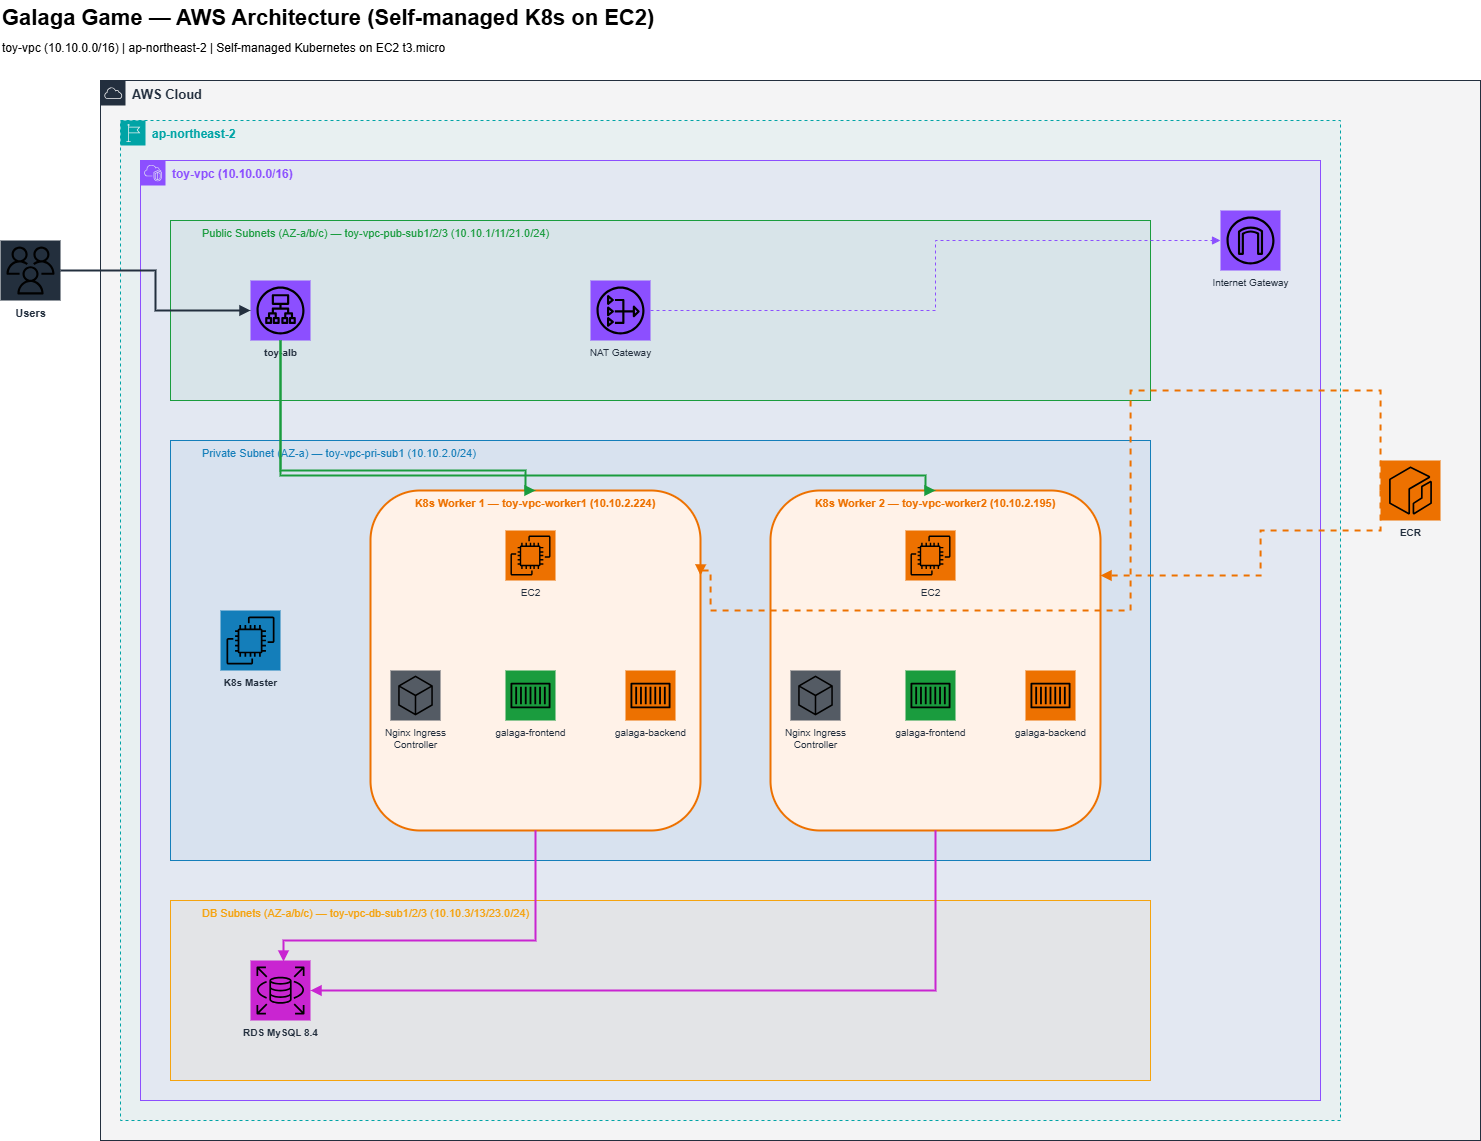The width and height of the screenshot is (1481, 1141).
Task: Click the AWS Cloud group icon
Action: click(x=113, y=93)
